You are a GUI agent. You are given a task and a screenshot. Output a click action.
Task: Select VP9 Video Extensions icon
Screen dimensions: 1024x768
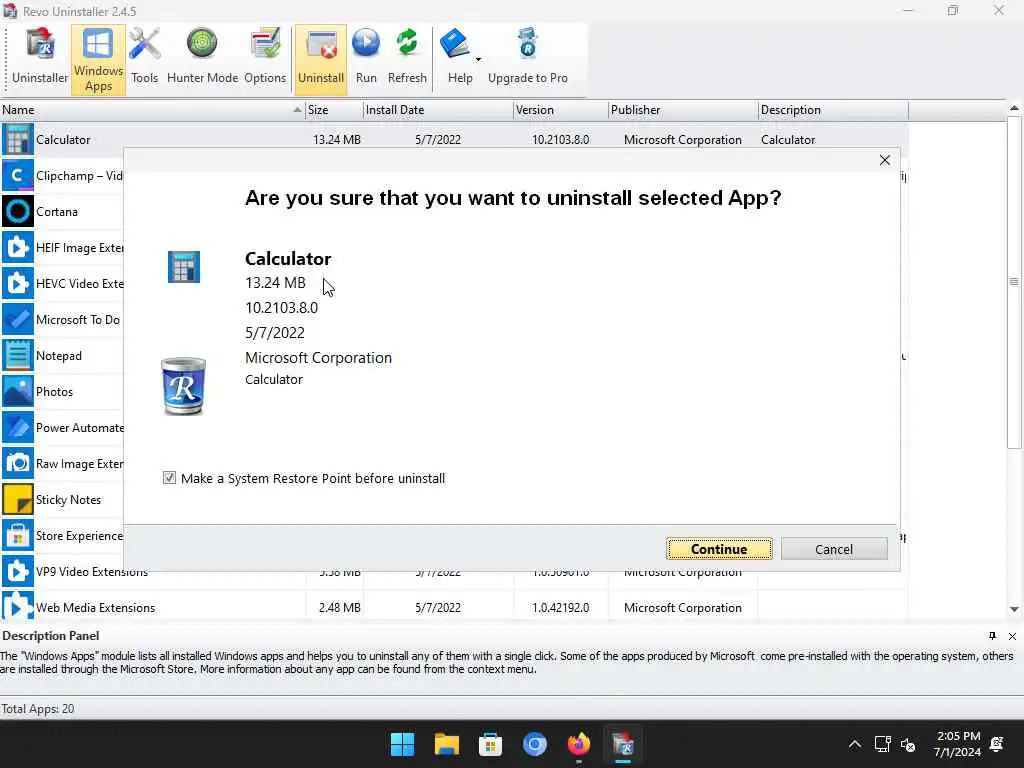click(18, 571)
